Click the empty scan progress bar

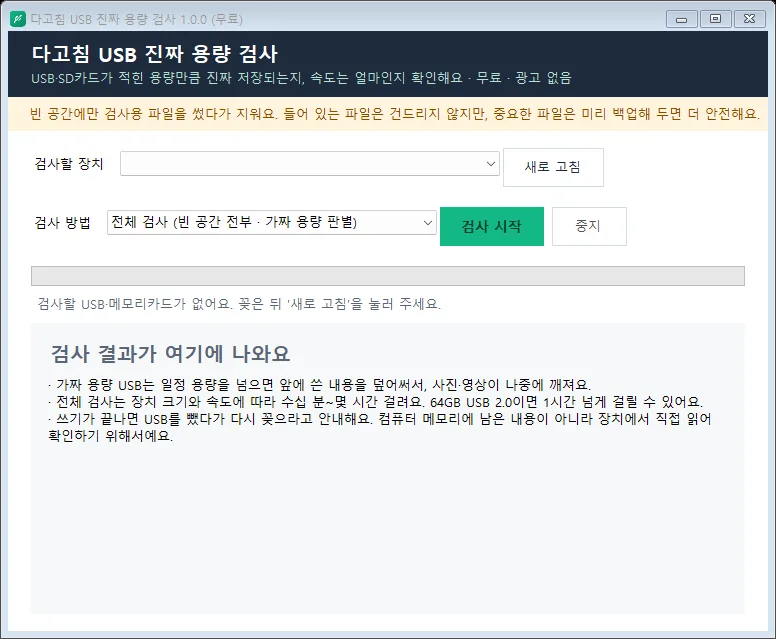pos(388,276)
